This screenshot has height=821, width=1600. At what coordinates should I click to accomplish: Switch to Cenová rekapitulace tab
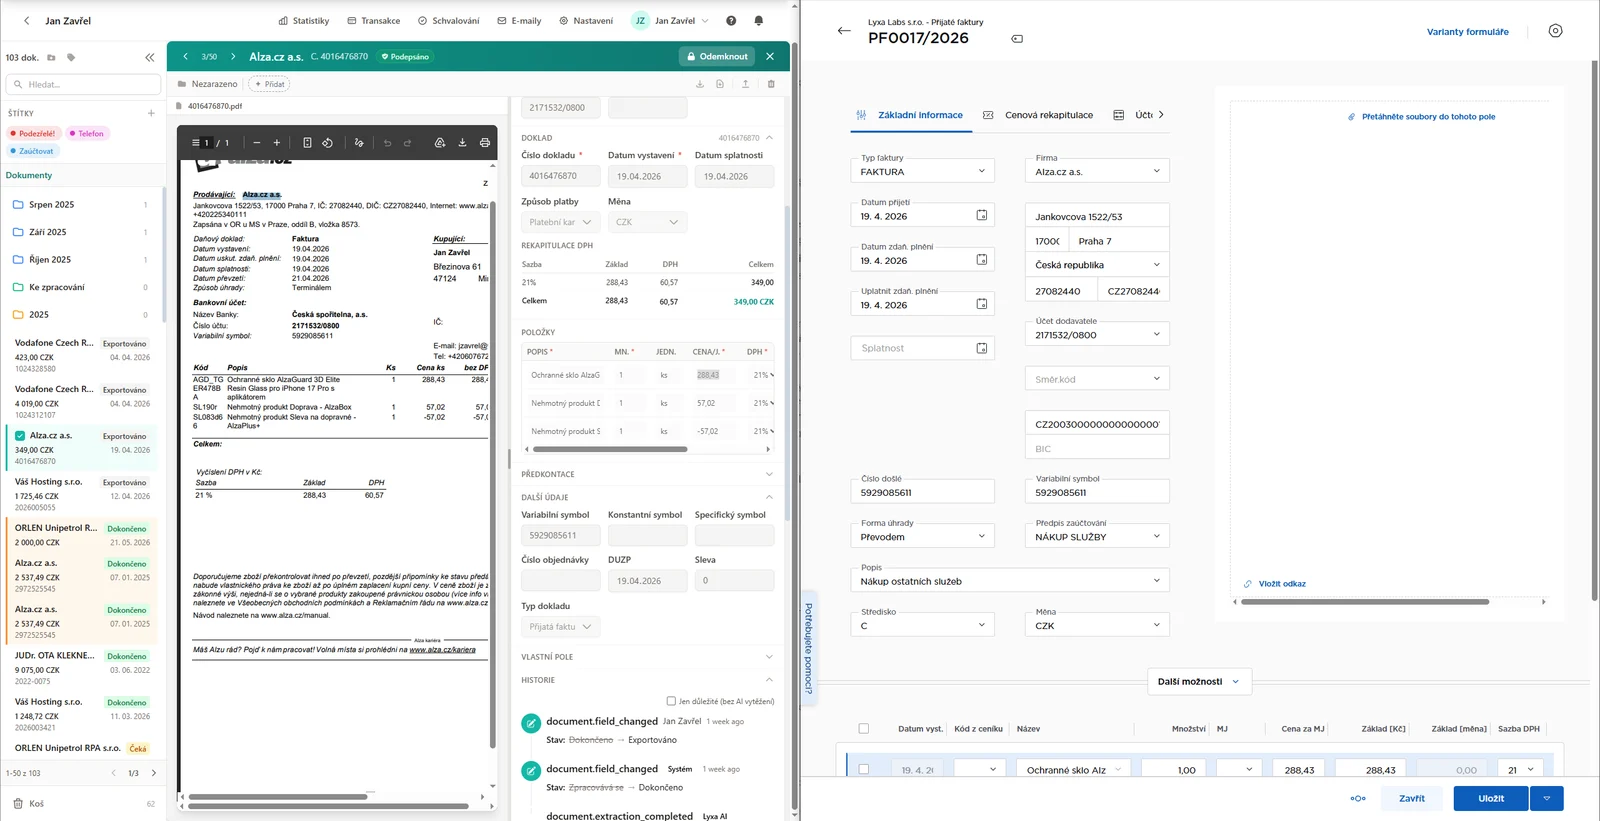click(1038, 115)
